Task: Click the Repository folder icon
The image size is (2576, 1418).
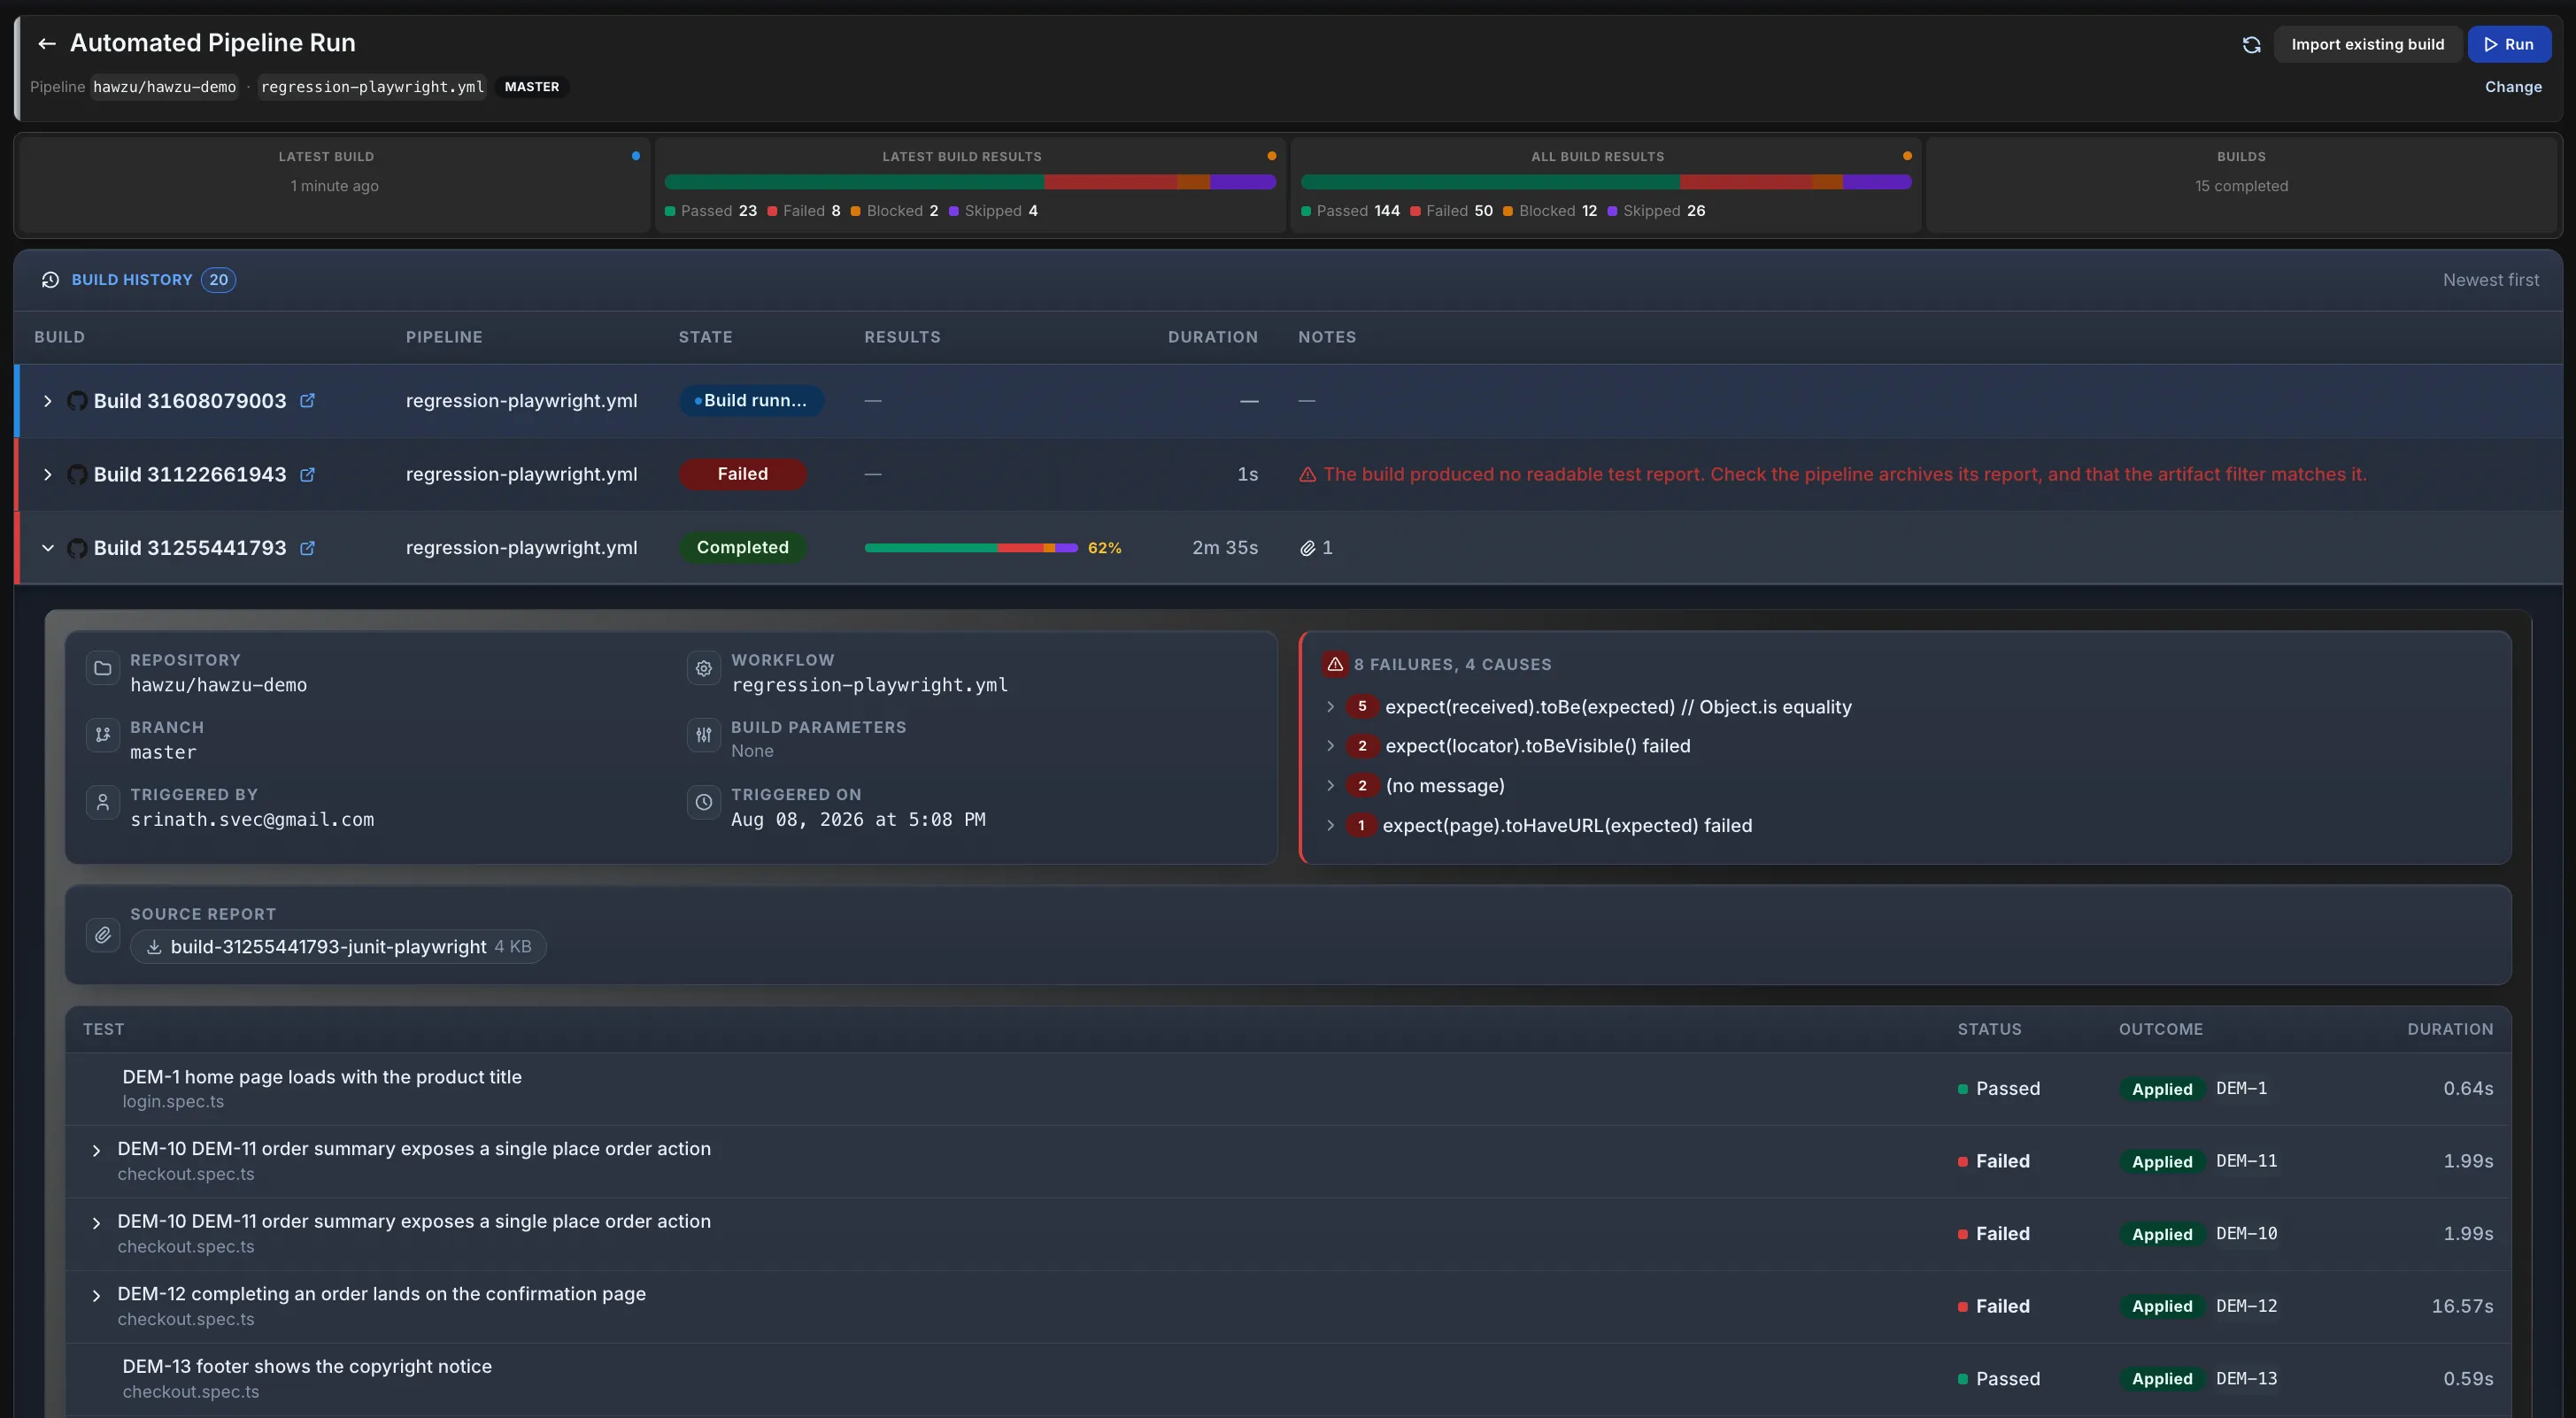Action: tap(102, 668)
